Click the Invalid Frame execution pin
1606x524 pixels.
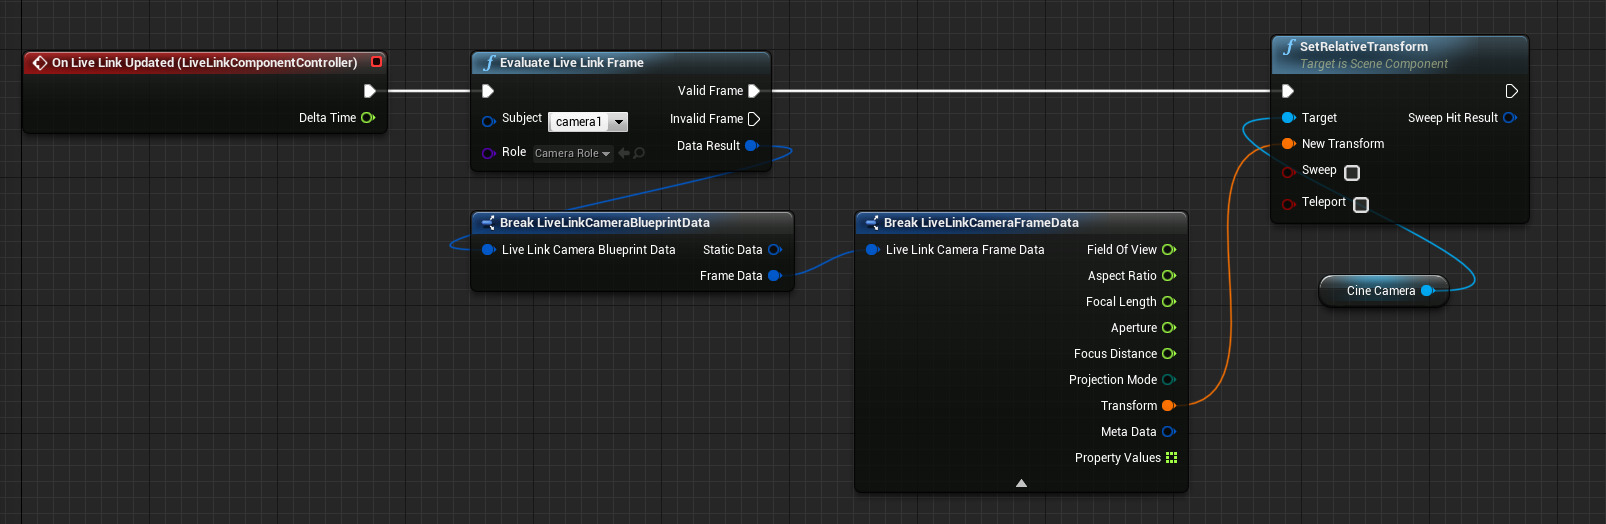[754, 119]
